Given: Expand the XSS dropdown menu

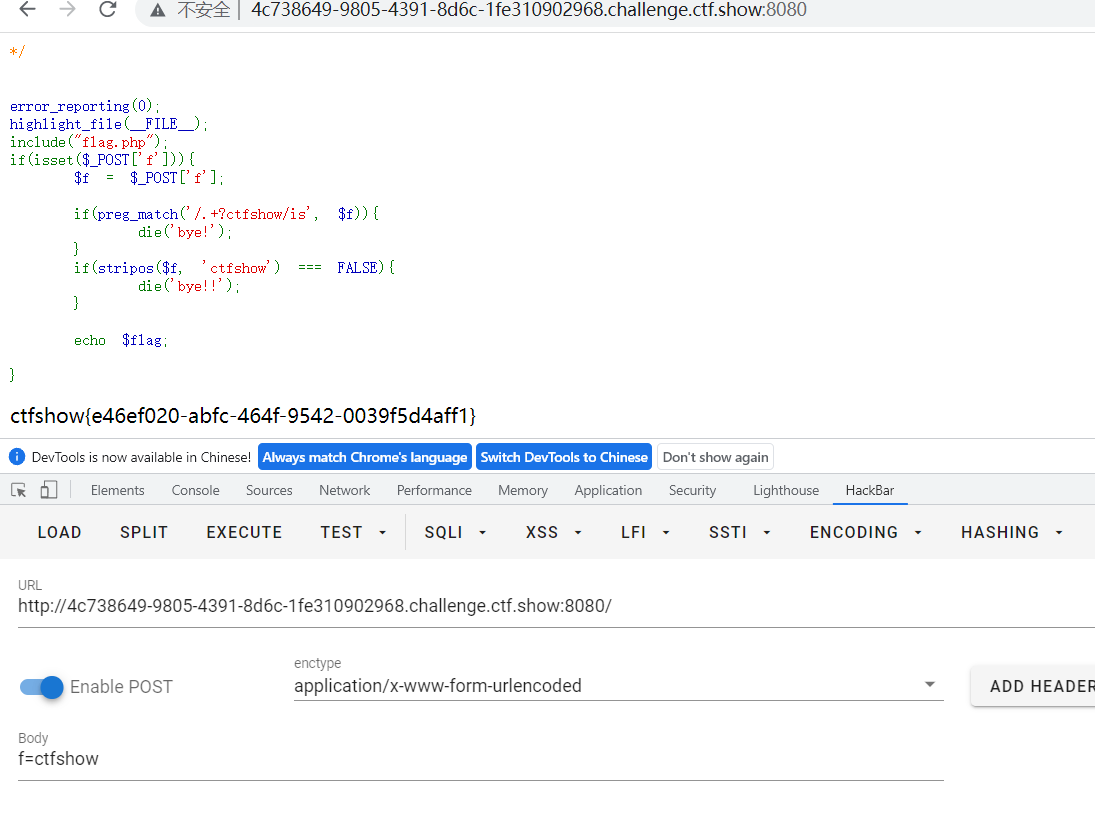Looking at the screenshot, I should click(554, 532).
